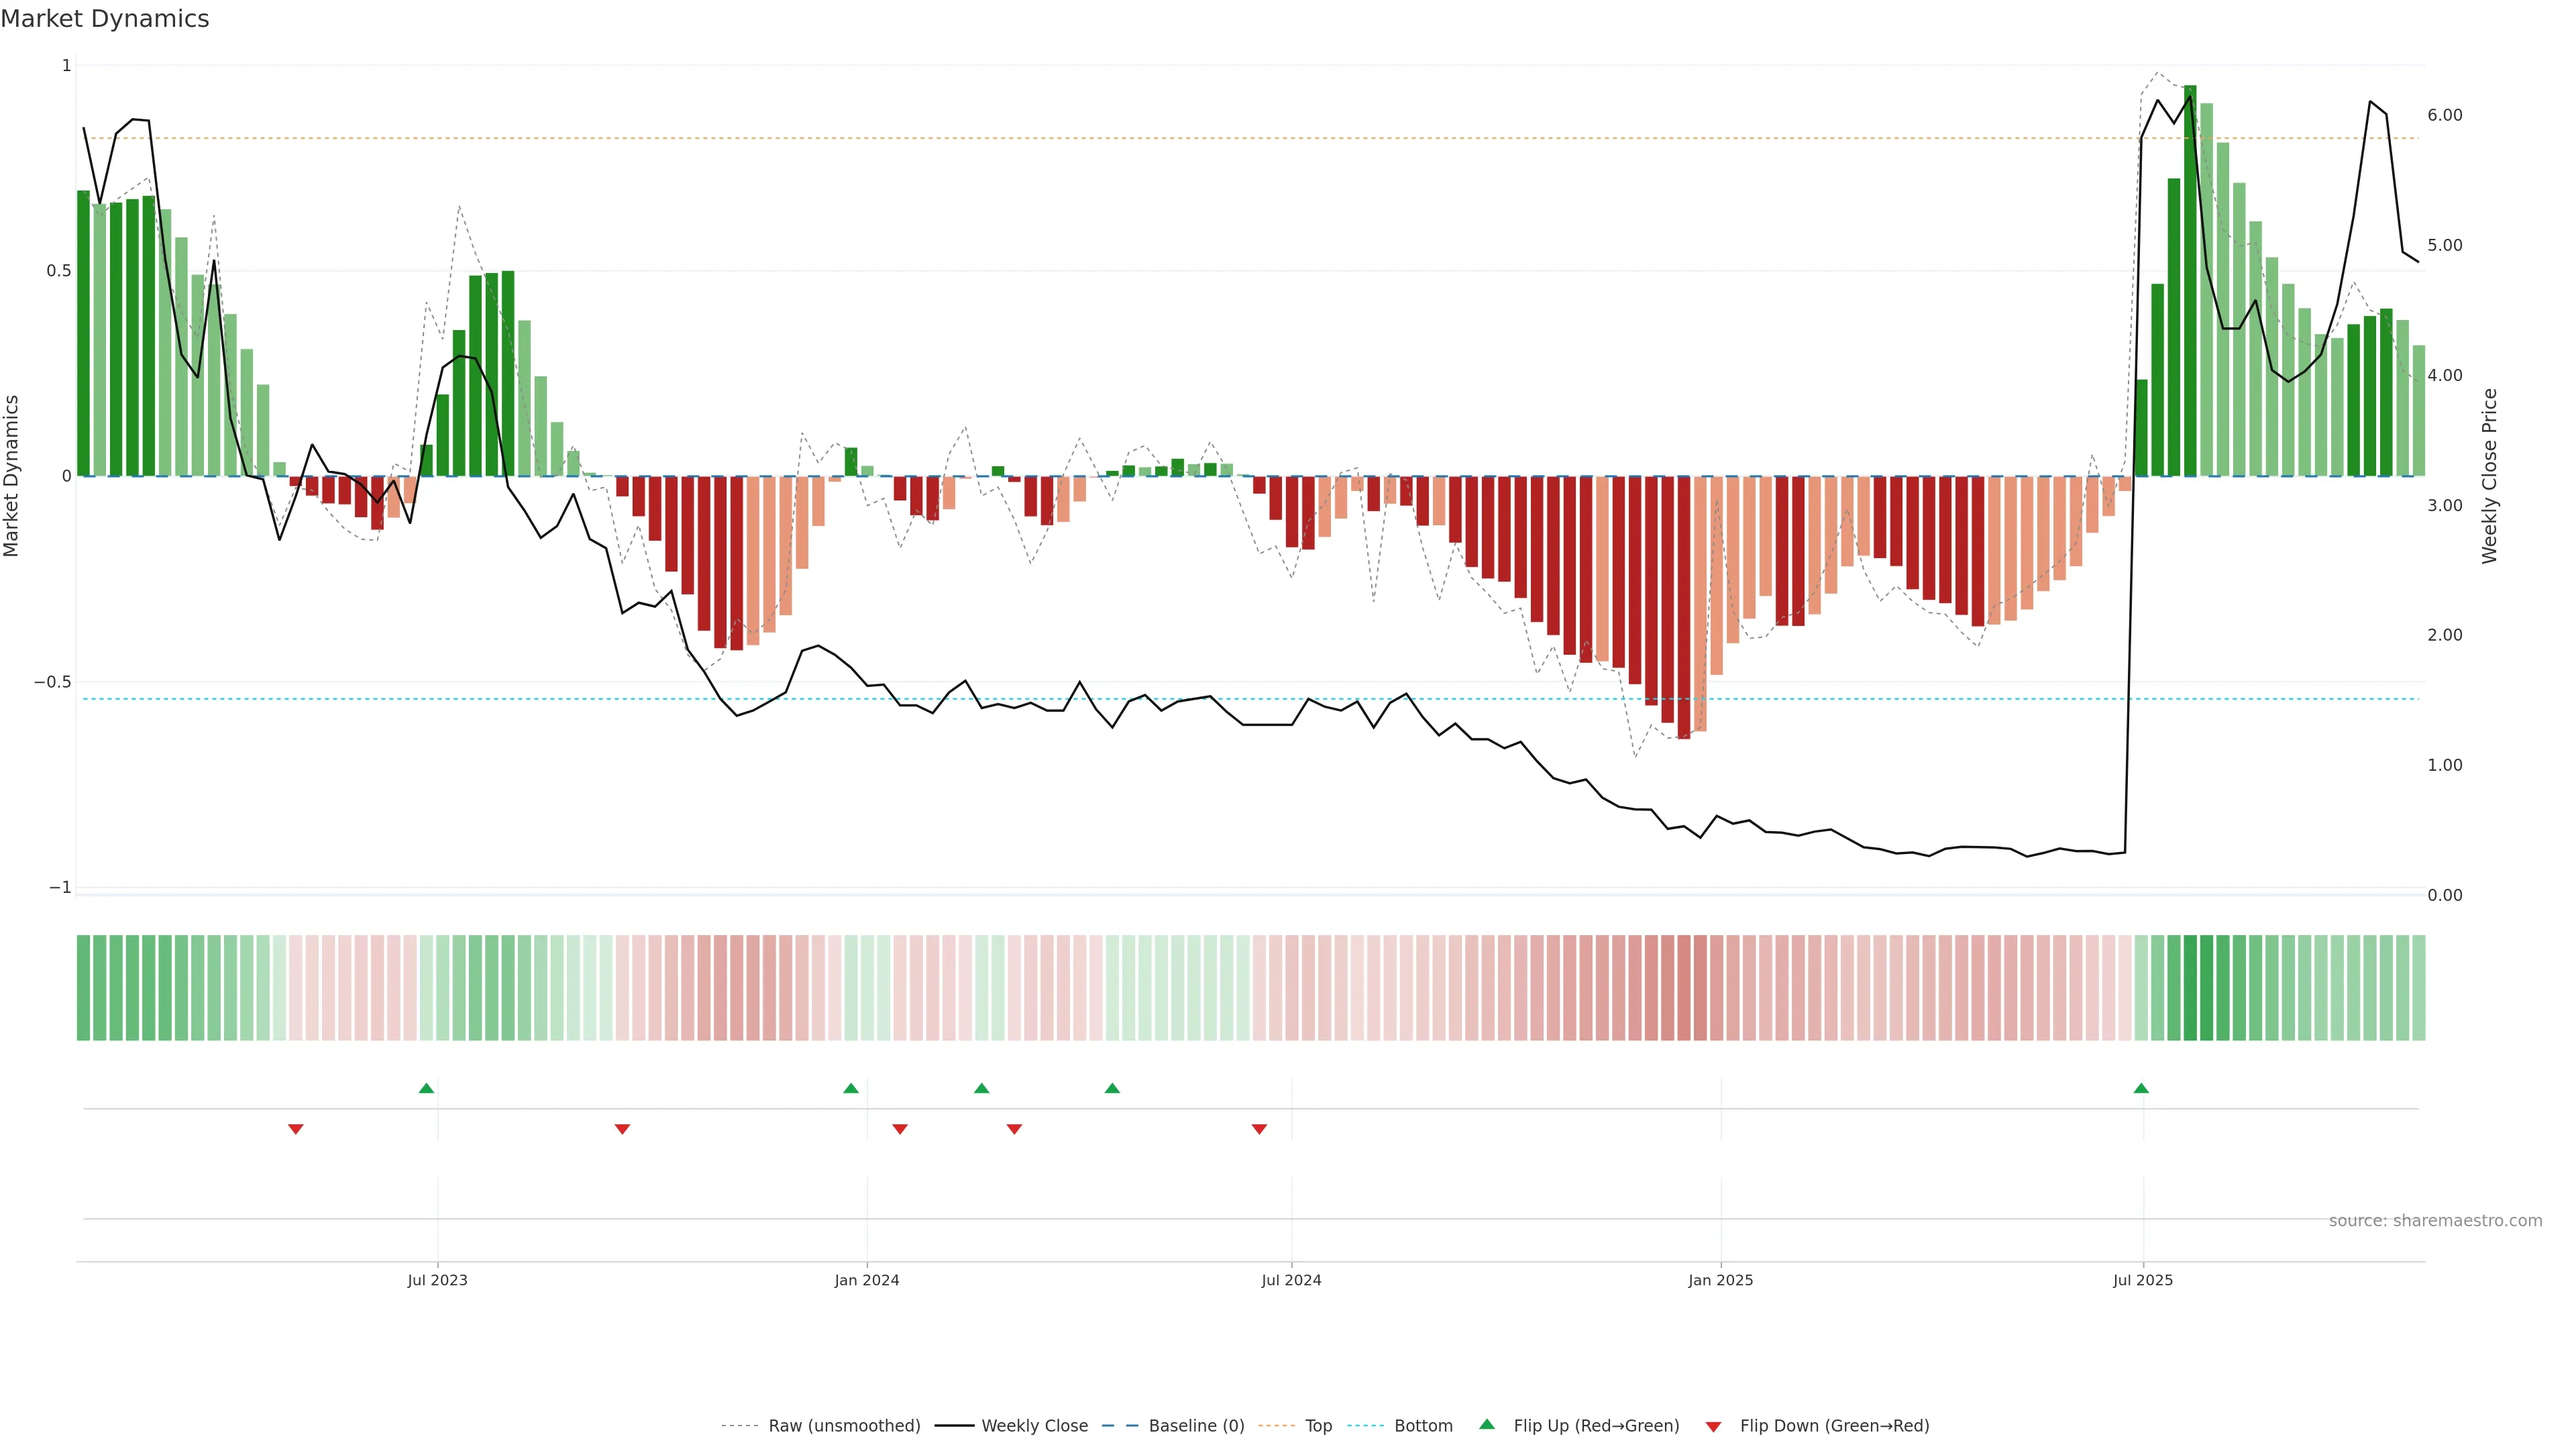Click the Weekly Close Price axis title
This screenshot has height=1449, width=2576.
pos(2490,476)
